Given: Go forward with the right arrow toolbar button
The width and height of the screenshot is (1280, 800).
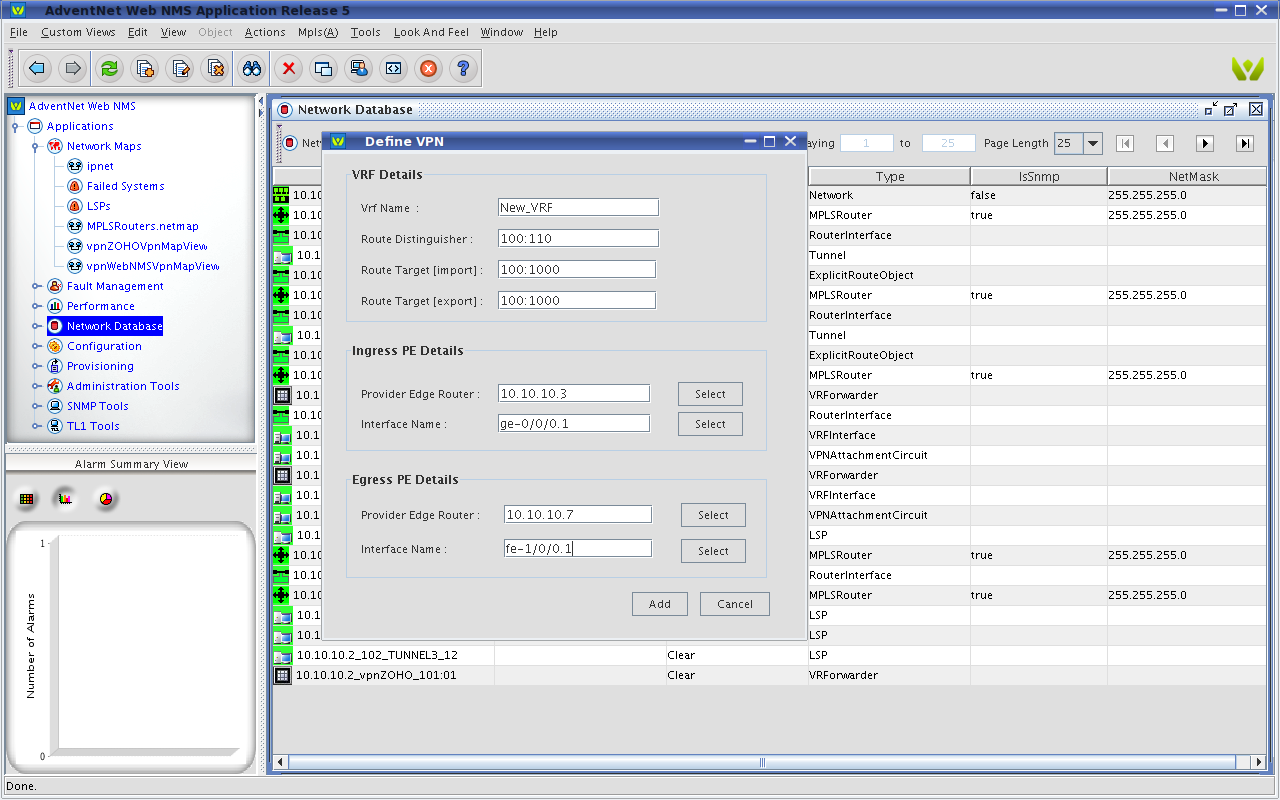Looking at the screenshot, I should (x=72, y=69).
